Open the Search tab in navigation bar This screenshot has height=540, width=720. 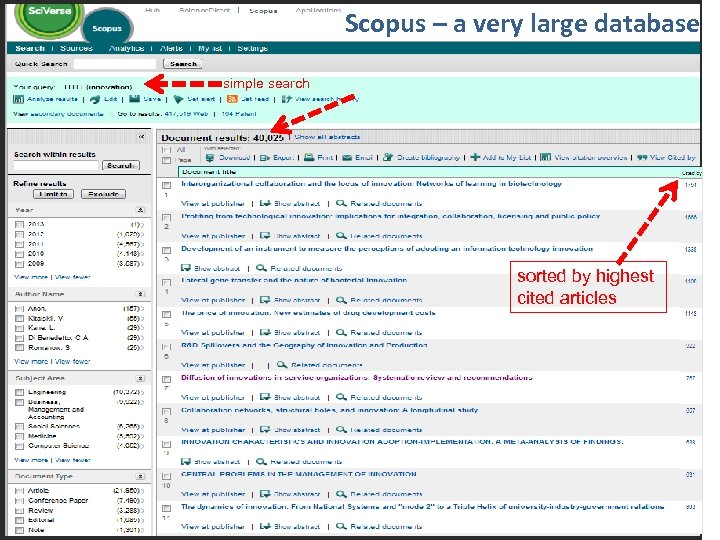[x=30, y=48]
